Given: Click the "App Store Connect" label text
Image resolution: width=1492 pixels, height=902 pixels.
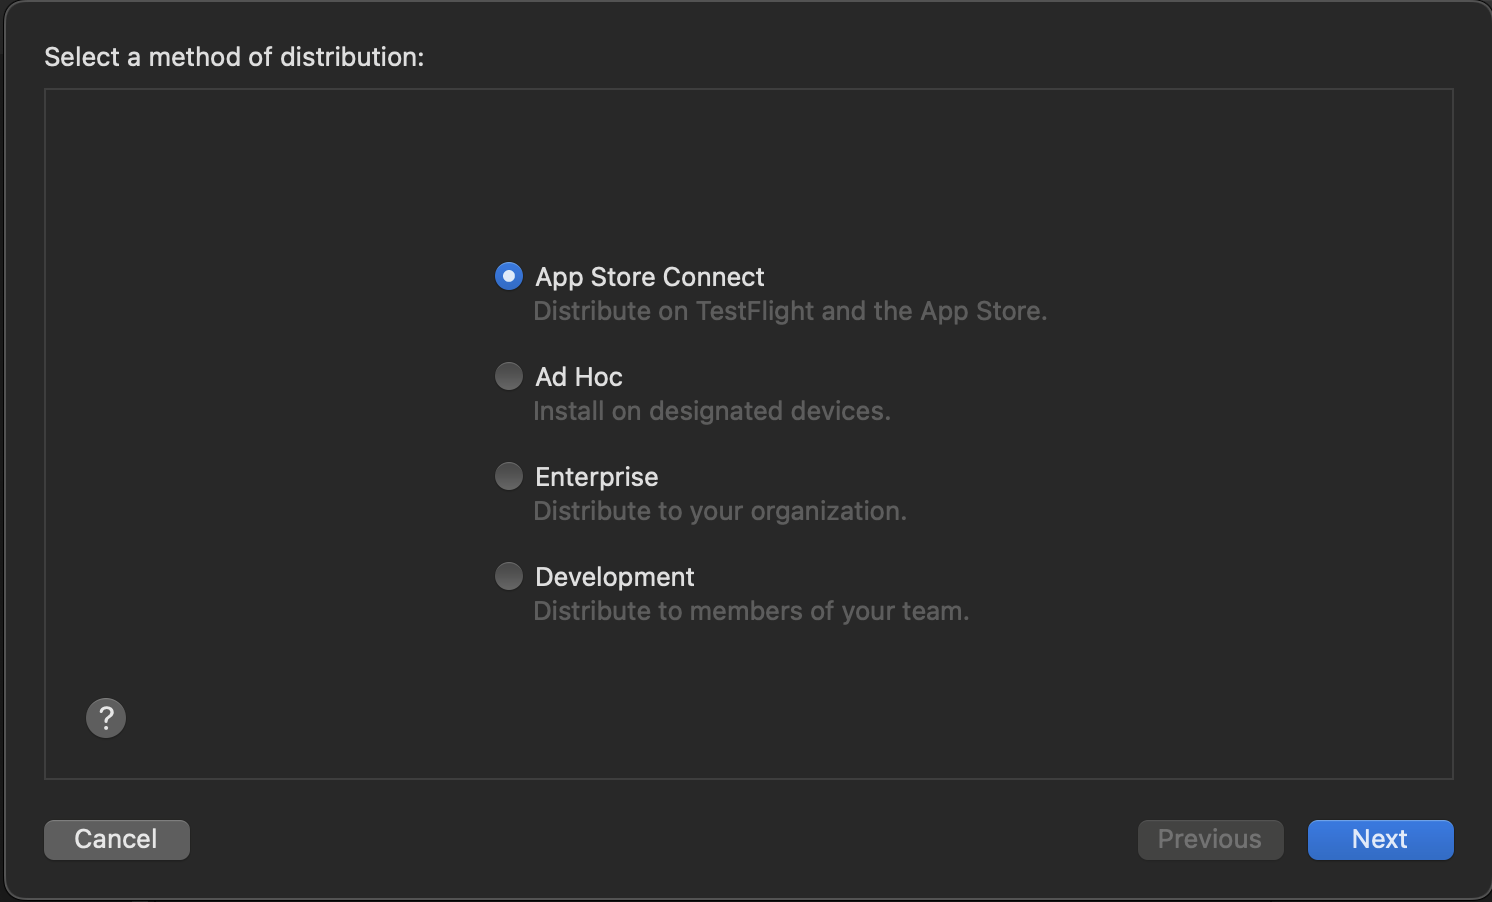Looking at the screenshot, I should [650, 277].
